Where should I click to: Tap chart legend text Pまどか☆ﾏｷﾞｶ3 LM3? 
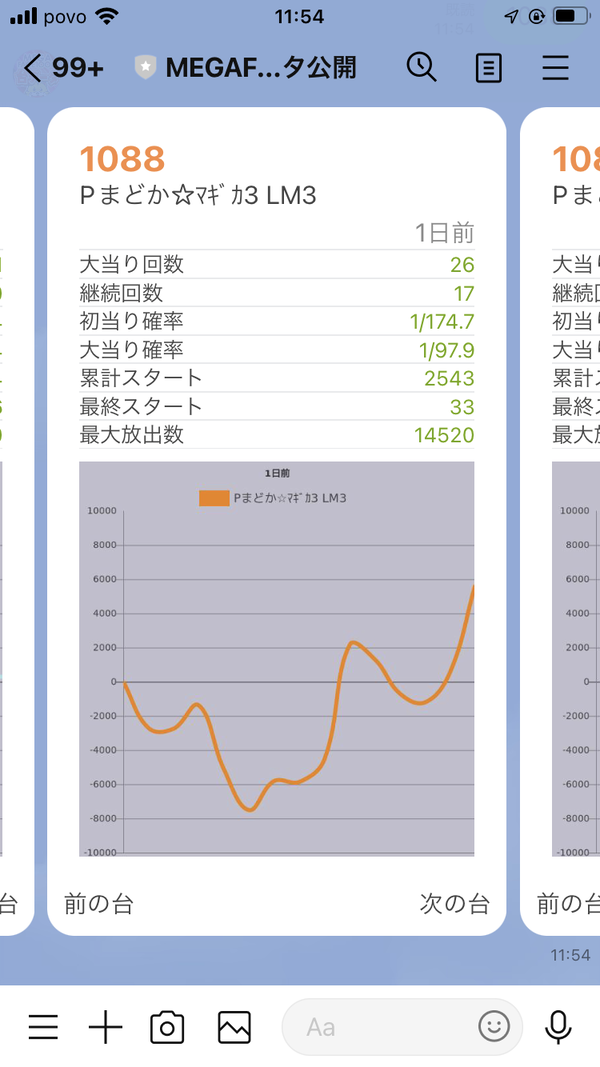point(290,498)
